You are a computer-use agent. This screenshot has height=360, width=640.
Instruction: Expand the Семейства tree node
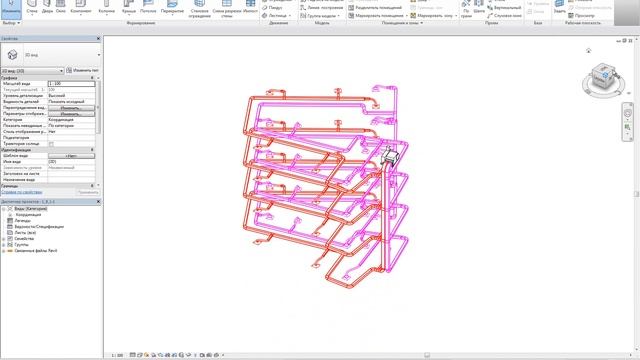click(x=4, y=238)
